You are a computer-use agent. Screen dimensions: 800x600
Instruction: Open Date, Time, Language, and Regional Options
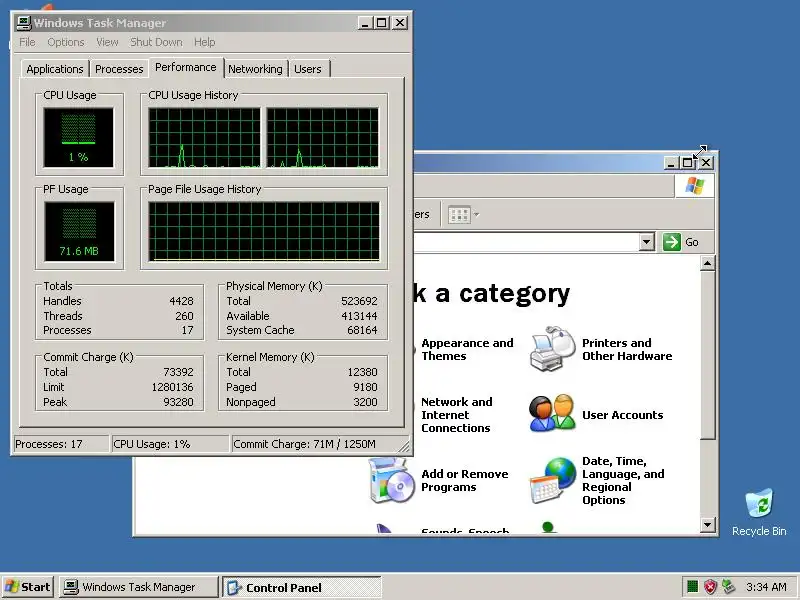click(623, 480)
